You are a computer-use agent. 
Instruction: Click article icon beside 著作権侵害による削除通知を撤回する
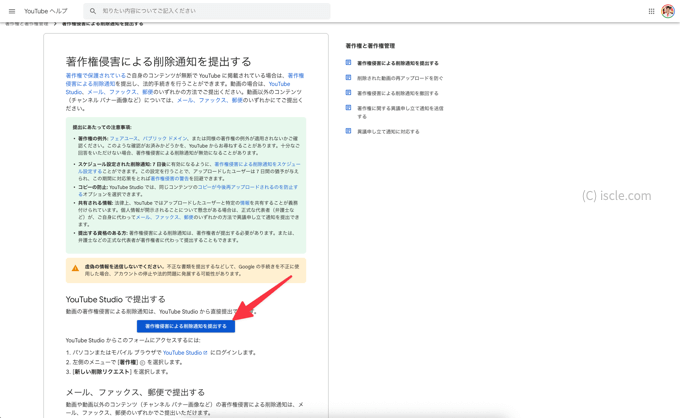pyautogui.click(x=349, y=93)
